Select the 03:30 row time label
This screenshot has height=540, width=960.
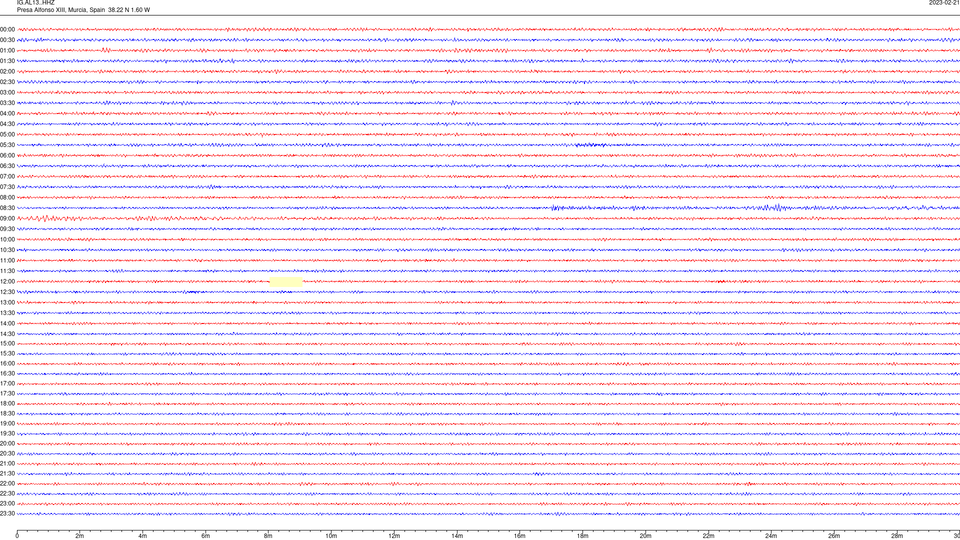coord(7,103)
